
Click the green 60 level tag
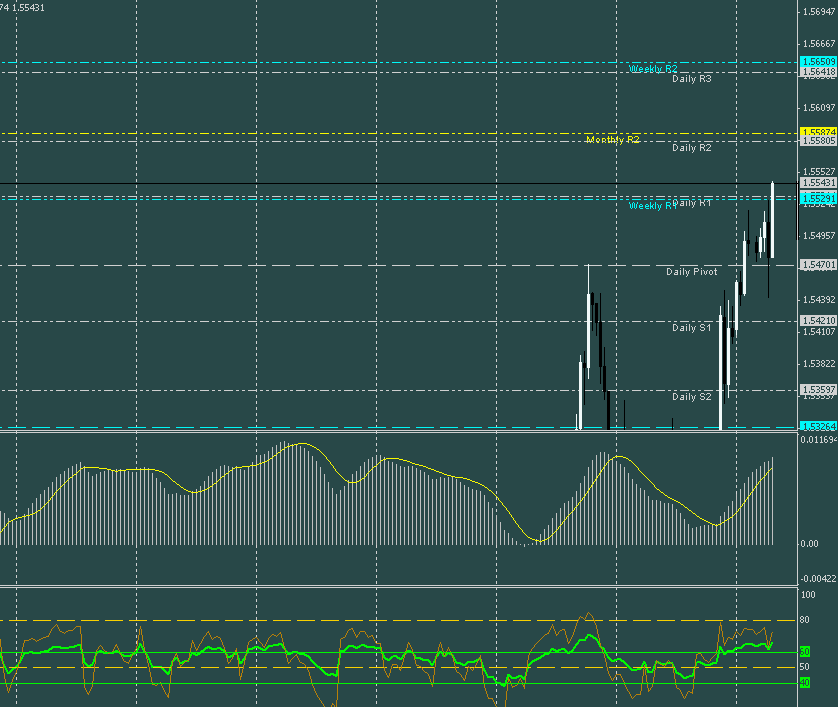tap(804, 652)
